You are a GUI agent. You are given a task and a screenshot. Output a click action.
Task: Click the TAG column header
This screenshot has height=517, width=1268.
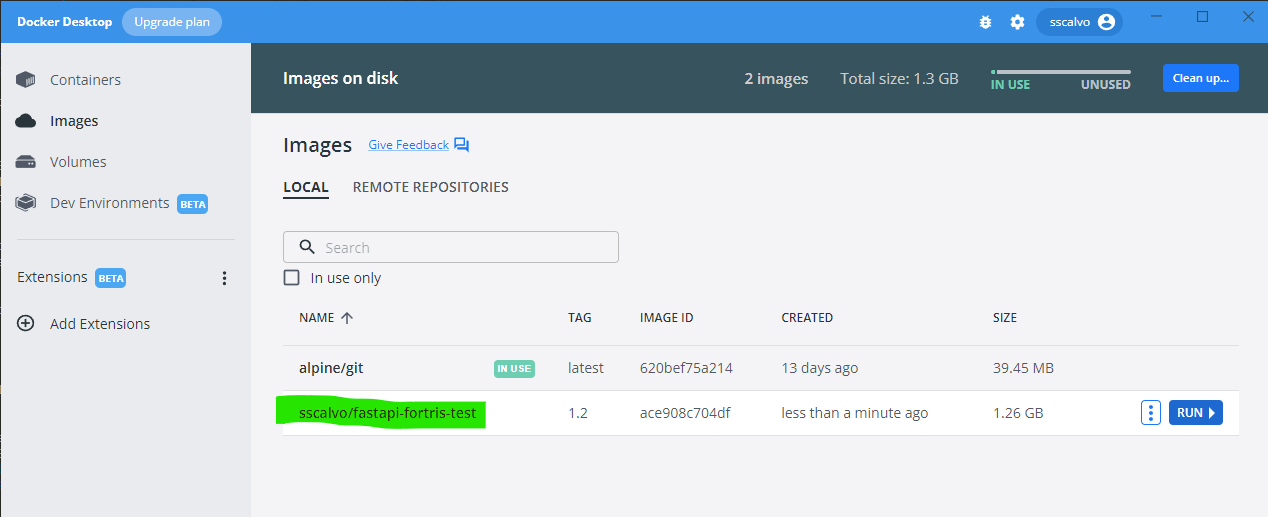(580, 318)
